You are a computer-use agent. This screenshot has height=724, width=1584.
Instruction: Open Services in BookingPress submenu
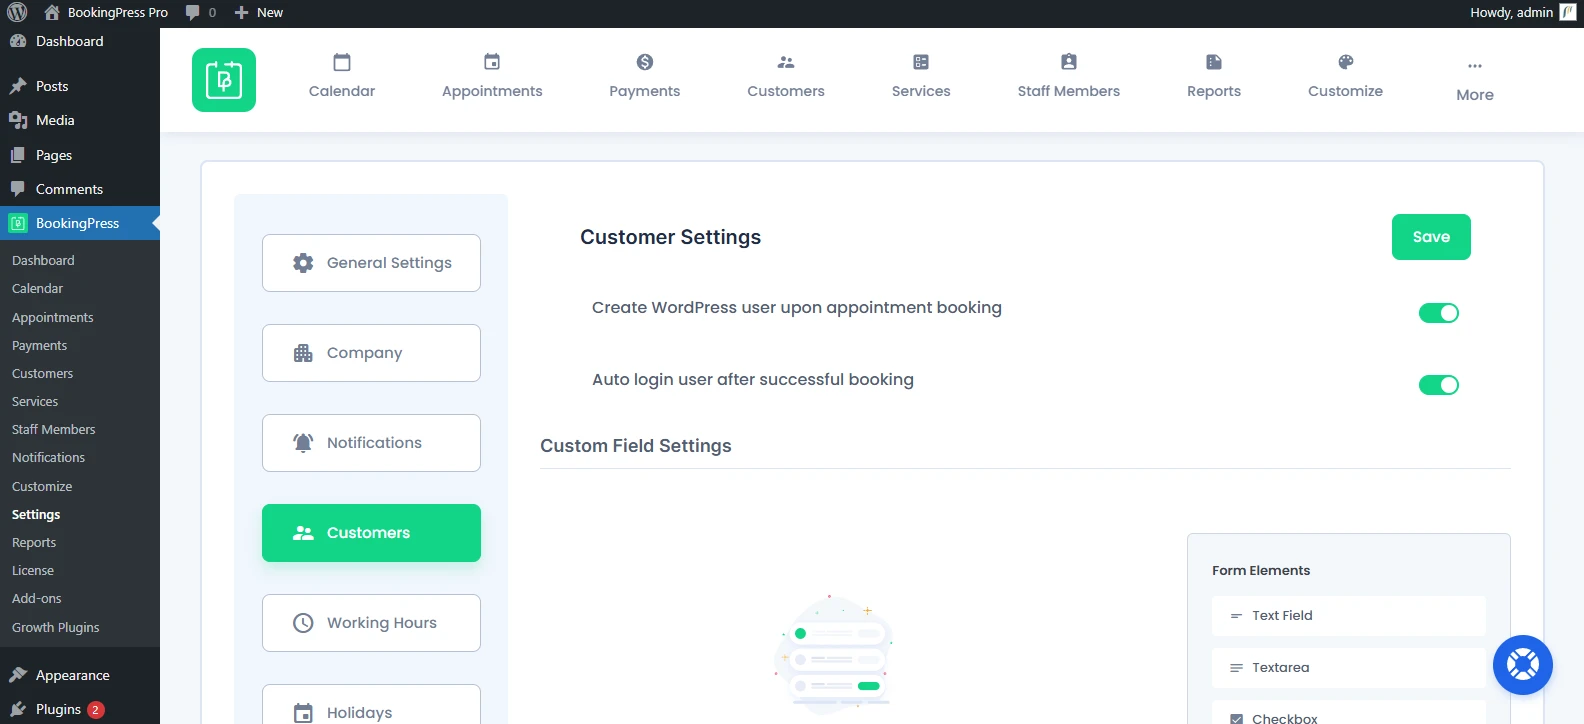[x=35, y=401]
